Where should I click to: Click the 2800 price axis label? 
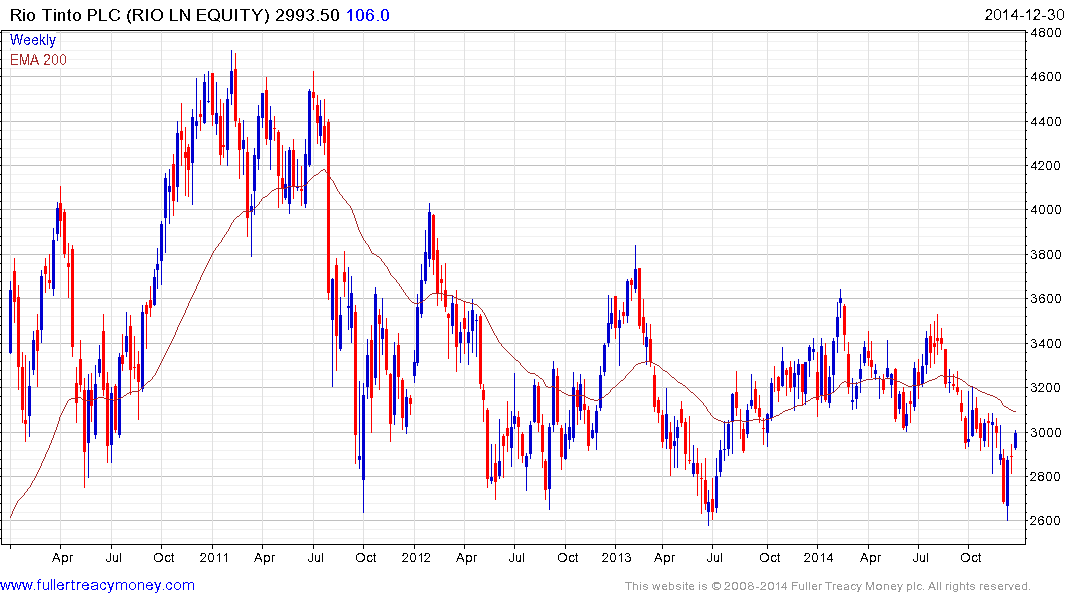(x=1046, y=476)
